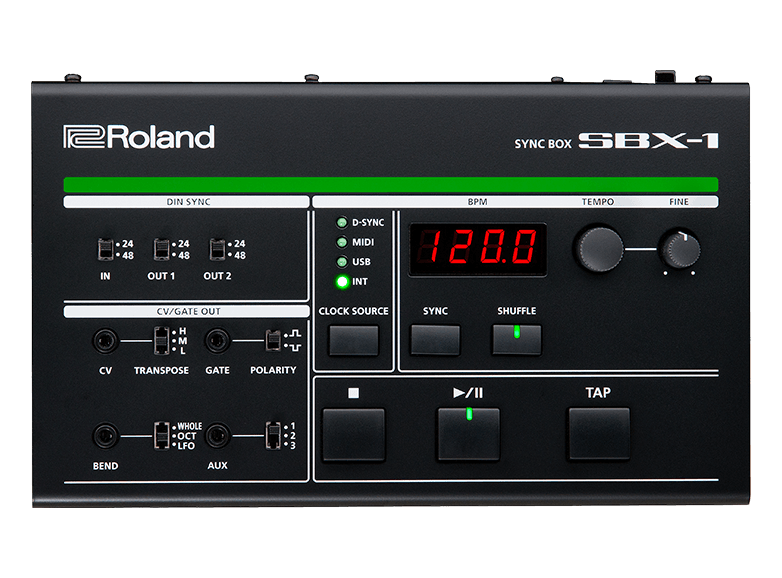Click the green LED on play/pause button
782x578 pixels.
click(x=469, y=414)
